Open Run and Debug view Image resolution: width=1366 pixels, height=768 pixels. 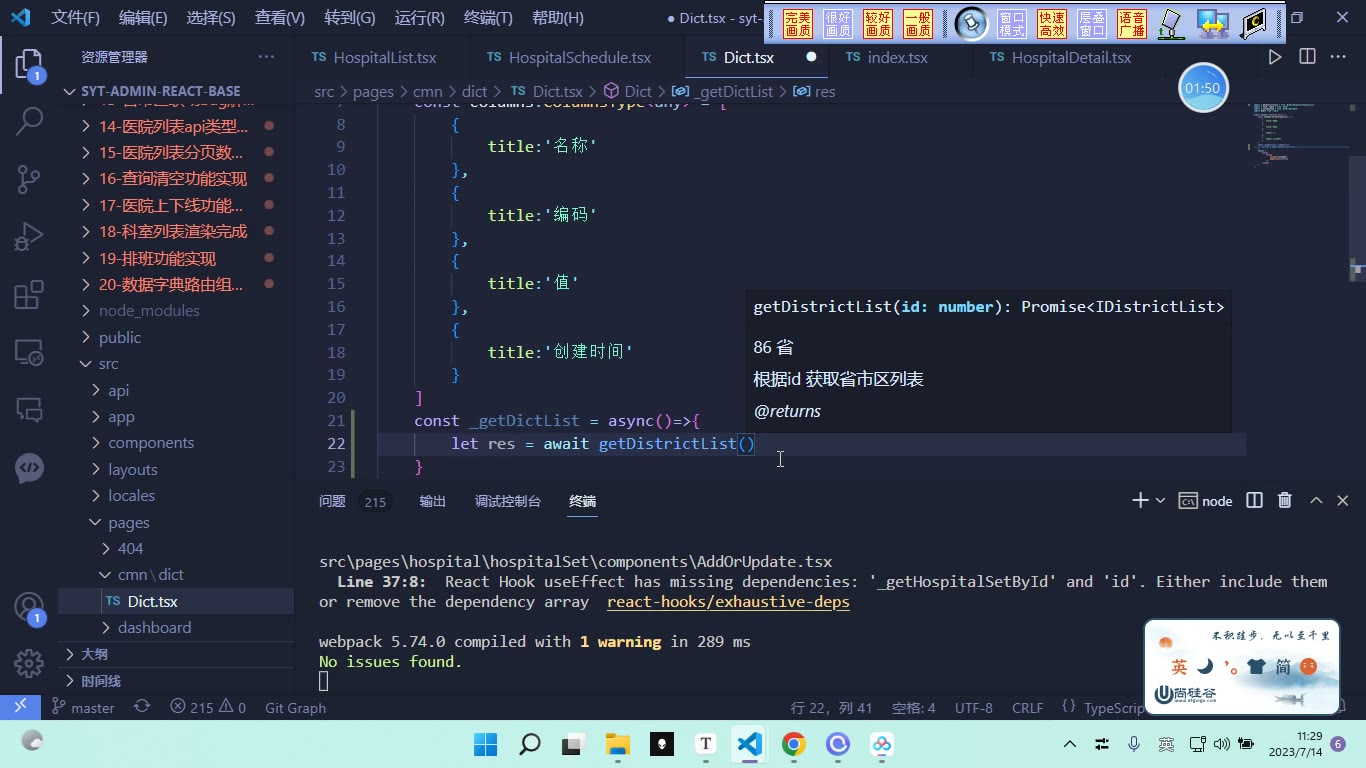pos(29,237)
